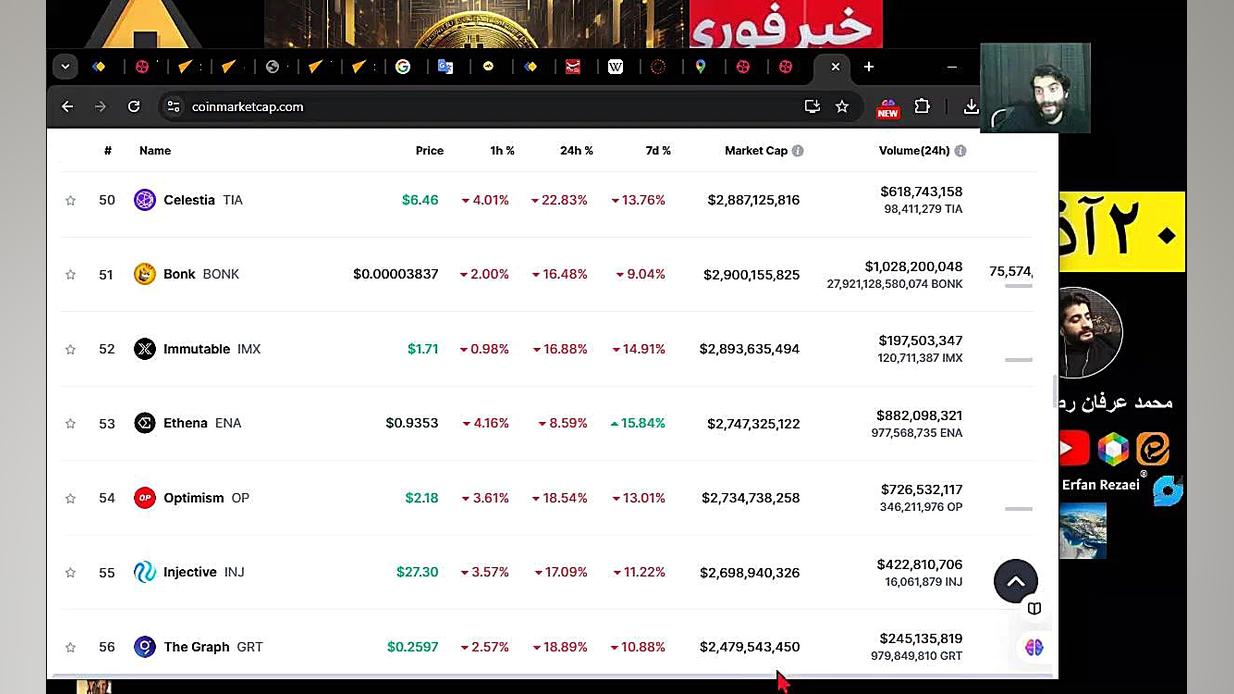Open the extension with the NEW badge
The height and width of the screenshot is (694, 1234).
pyautogui.click(x=887, y=108)
